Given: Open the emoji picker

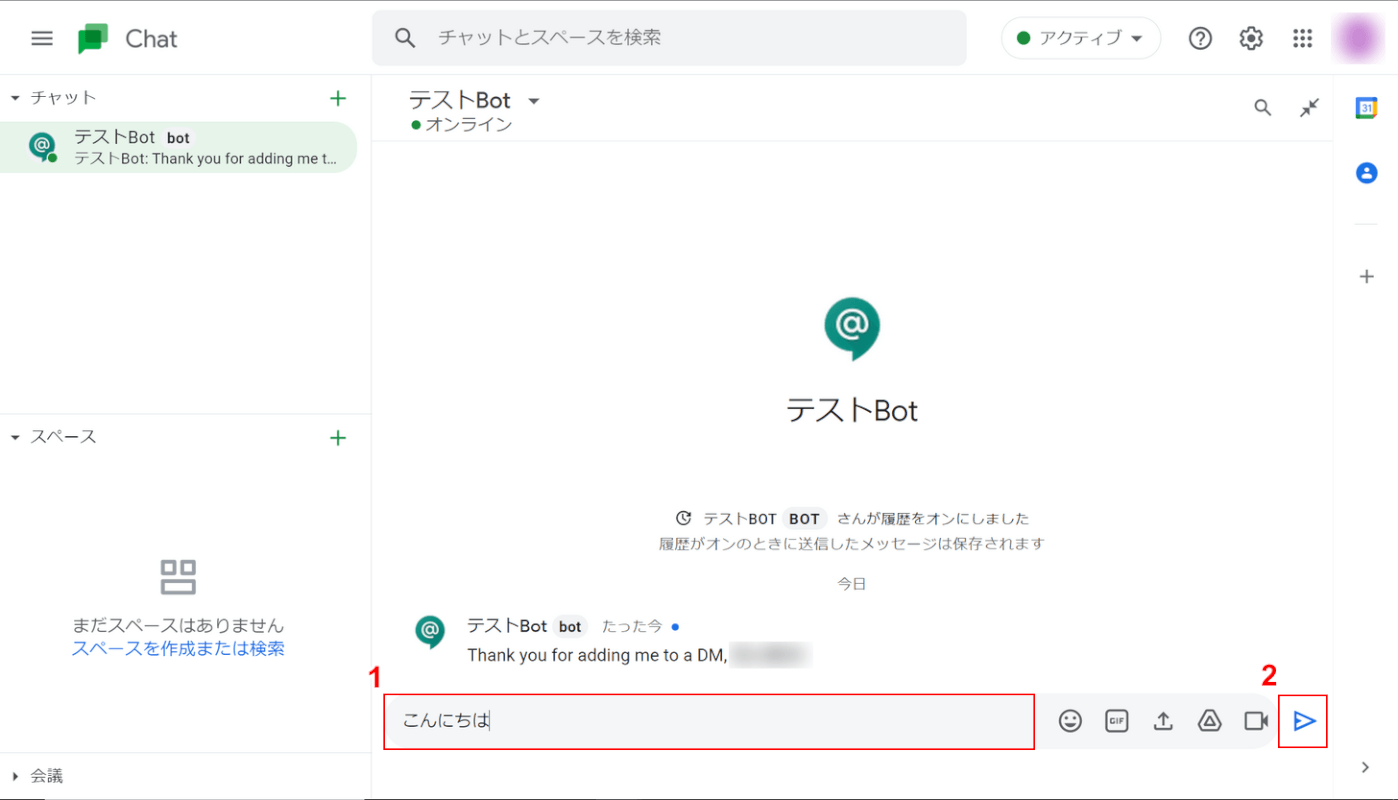Looking at the screenshot, I should click(x=1070, y=721).
